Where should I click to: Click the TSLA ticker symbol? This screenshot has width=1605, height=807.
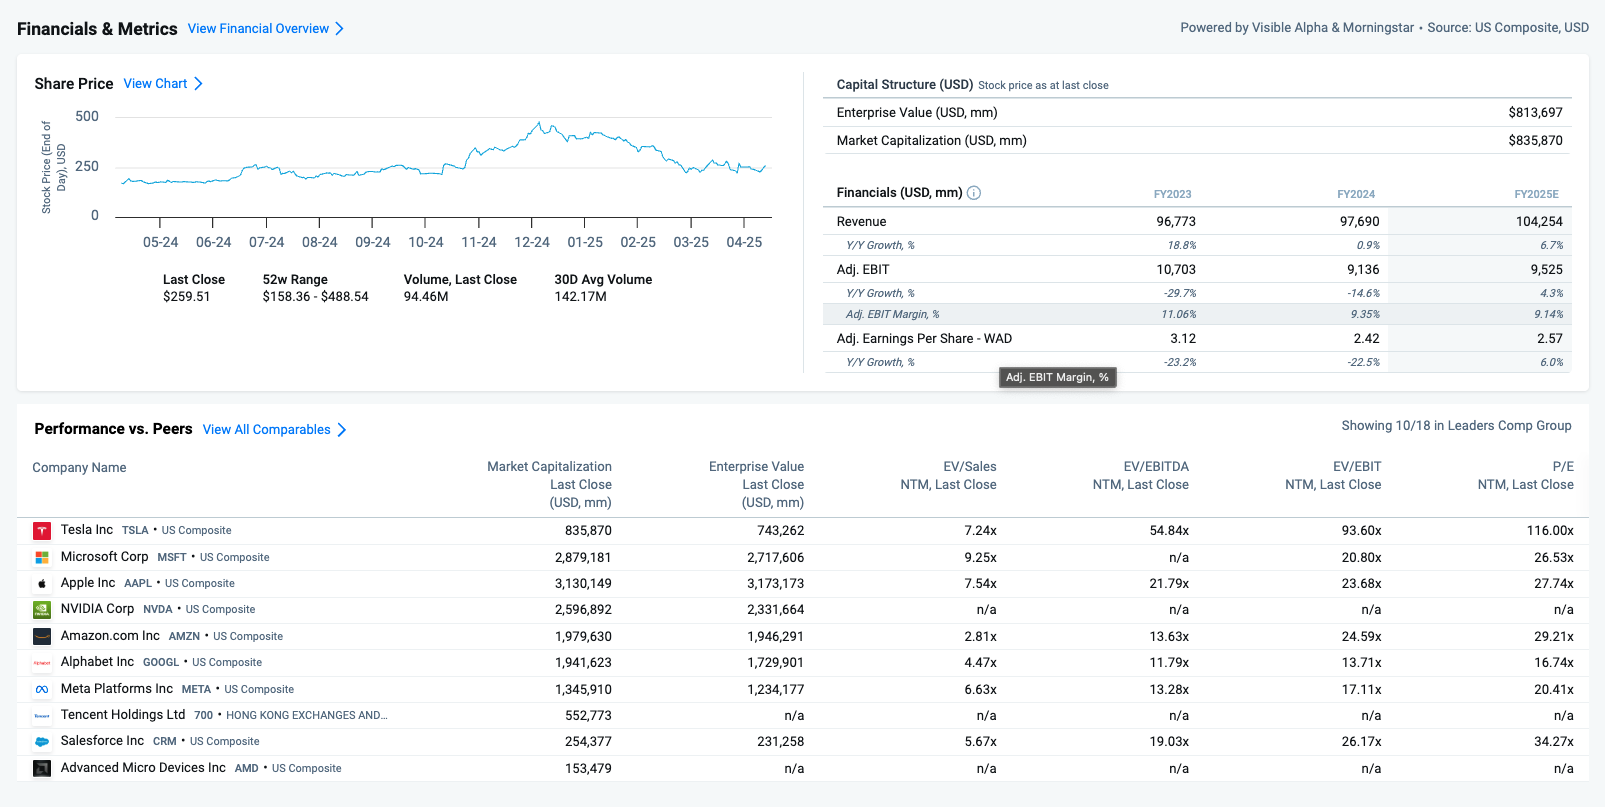click(135, 531)
